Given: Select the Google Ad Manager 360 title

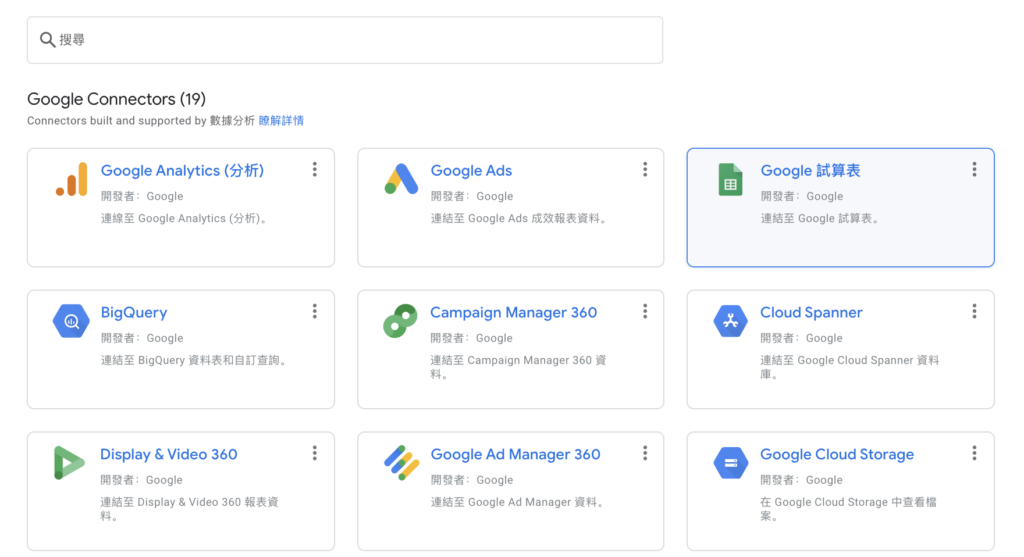Looking at the screenshot, I should pos(515,454).
